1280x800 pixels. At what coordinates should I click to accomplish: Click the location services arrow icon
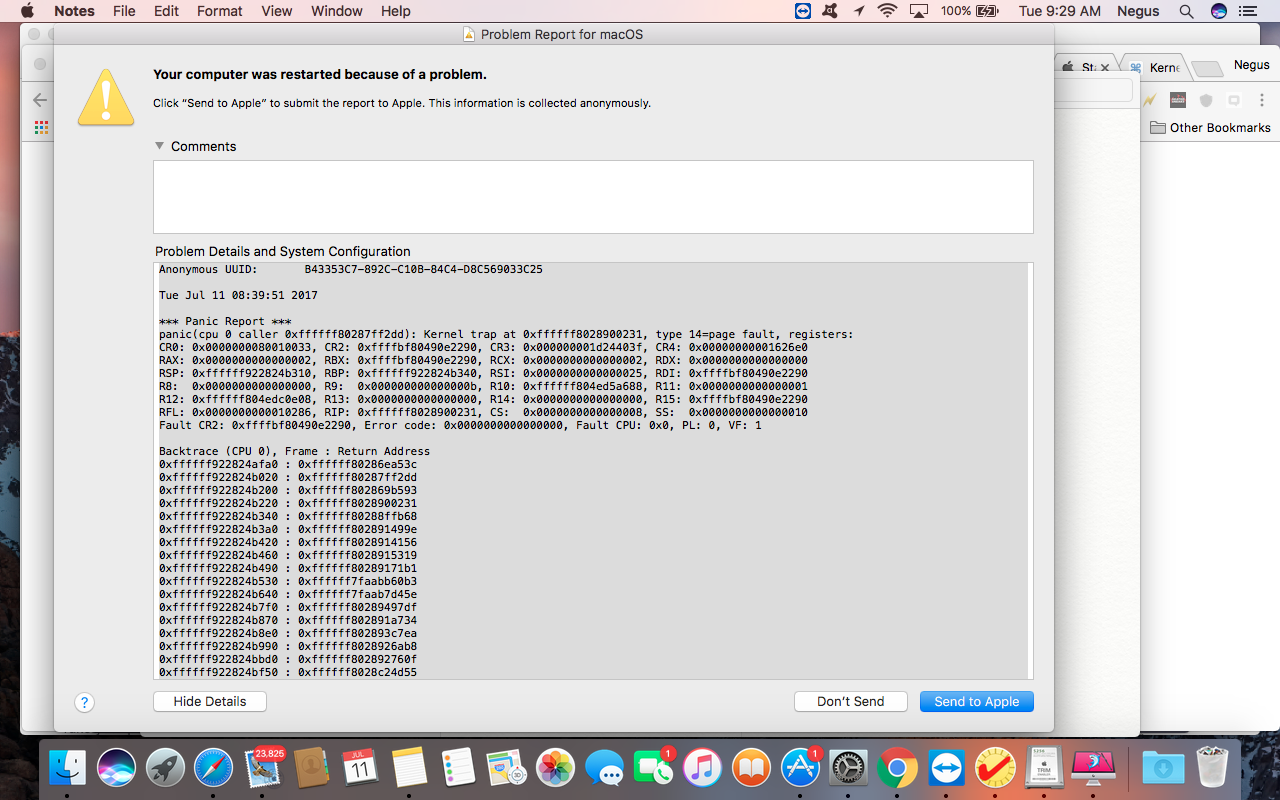859,11
